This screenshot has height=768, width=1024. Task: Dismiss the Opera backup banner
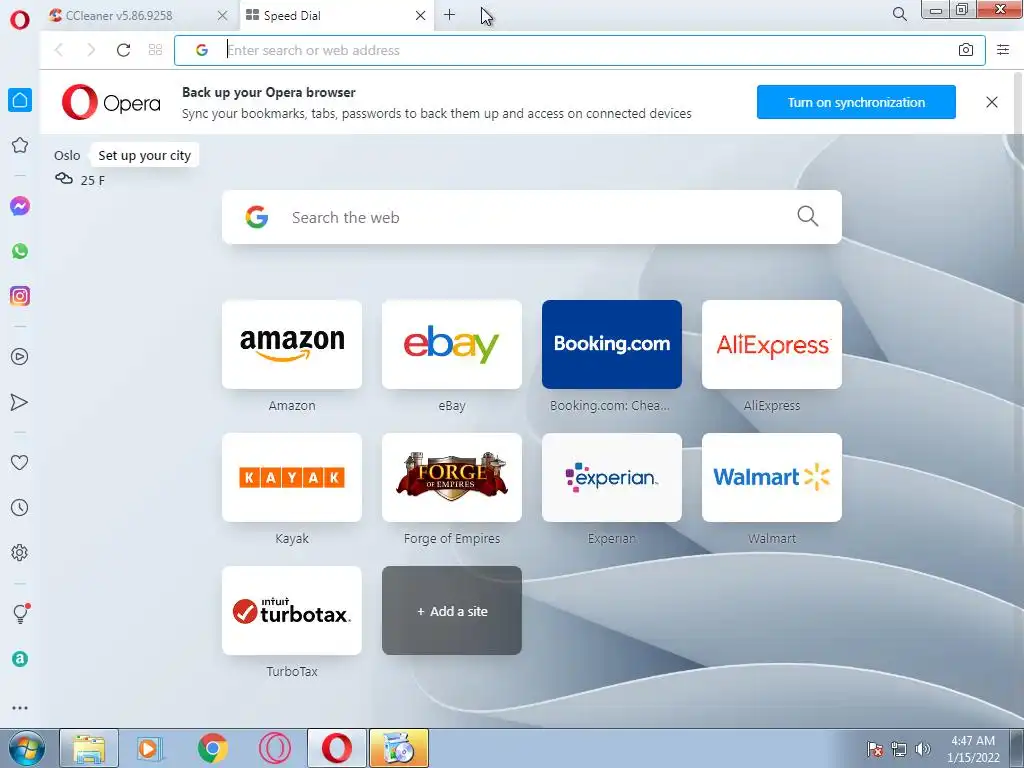point(991,102)
